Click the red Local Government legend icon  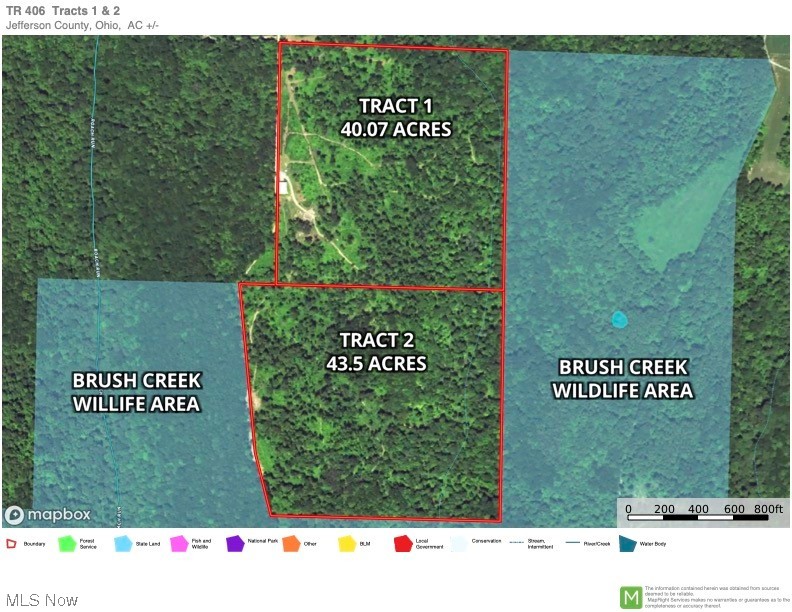click(x=403, y=544)
